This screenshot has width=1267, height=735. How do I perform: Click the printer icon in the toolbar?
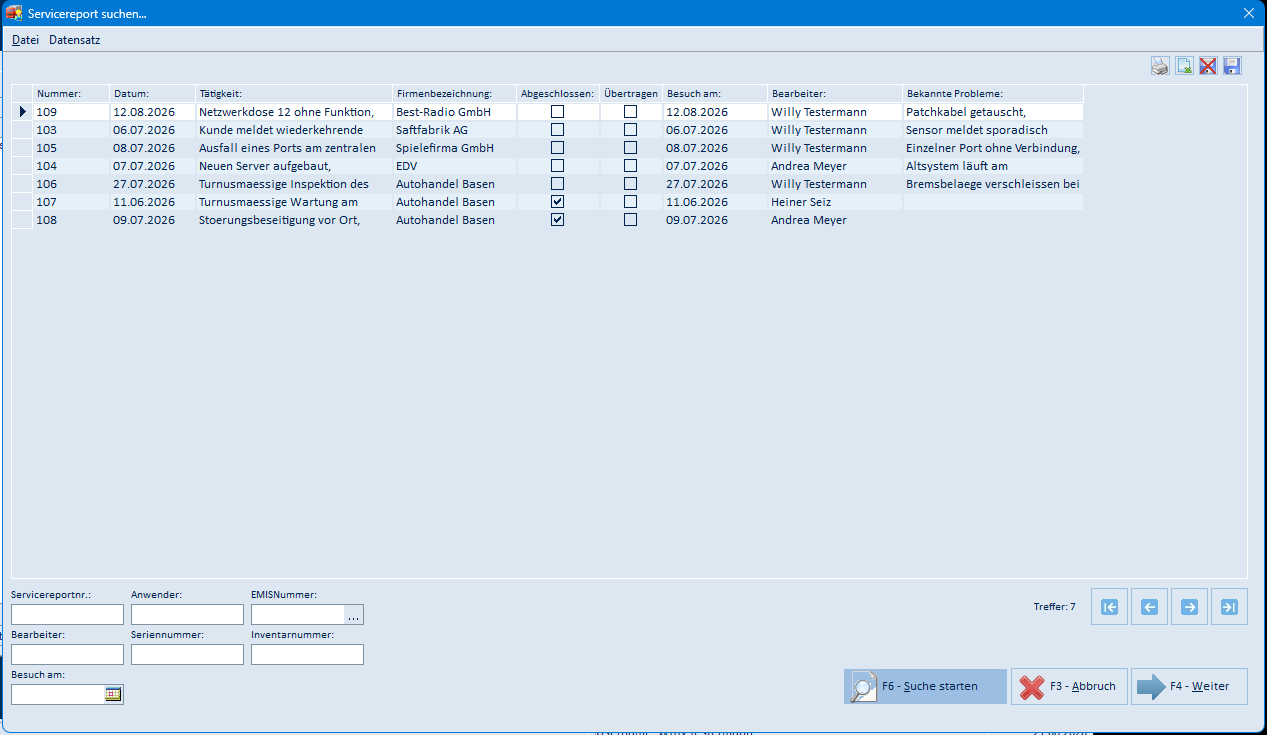pos(1160,66)
